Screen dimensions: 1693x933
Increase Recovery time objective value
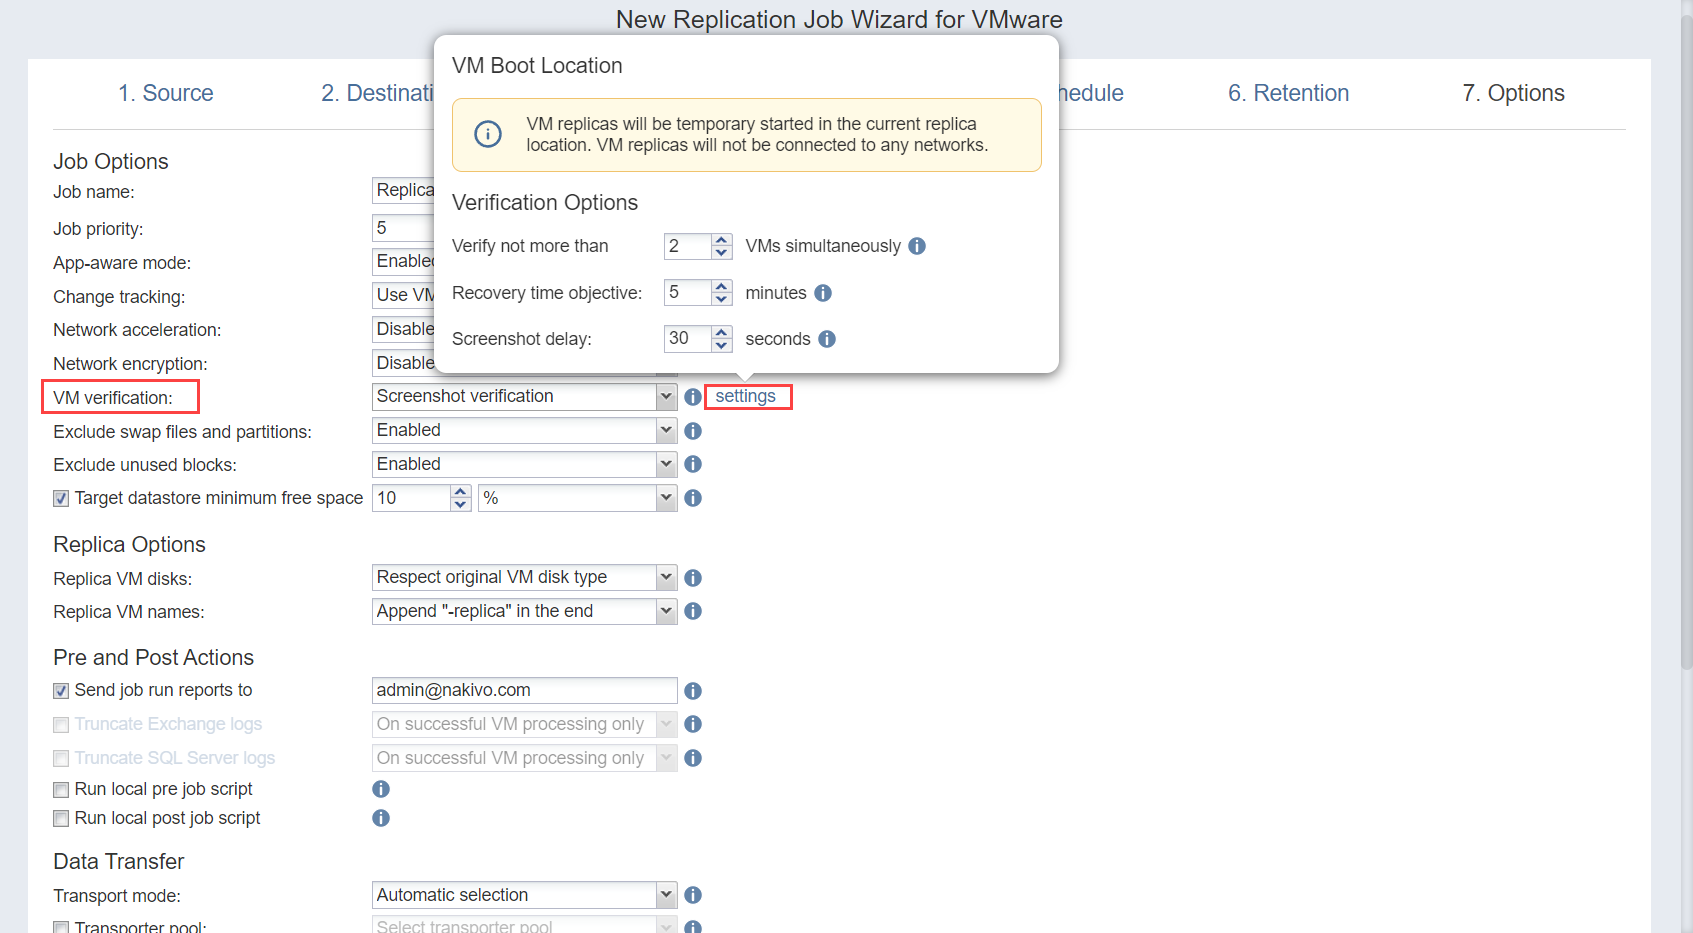click(721, 287)
